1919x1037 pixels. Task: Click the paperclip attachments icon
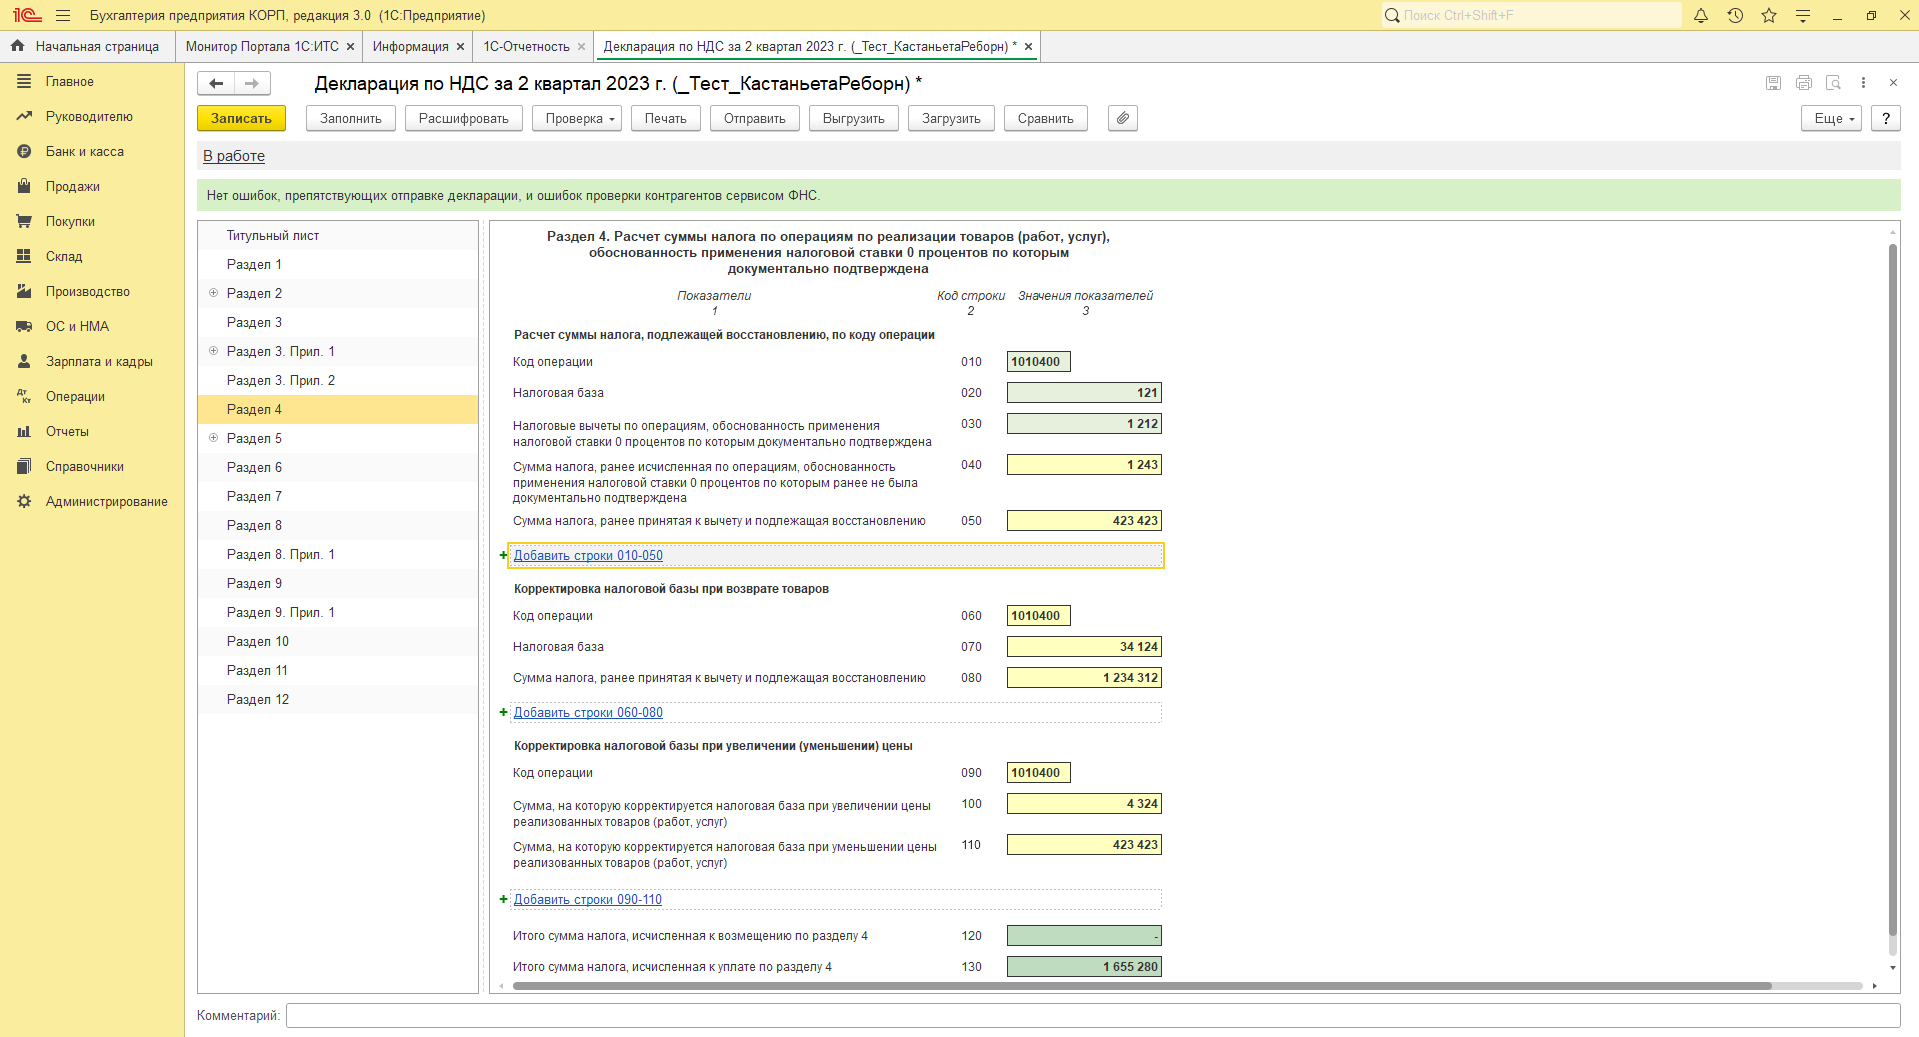1123,118
